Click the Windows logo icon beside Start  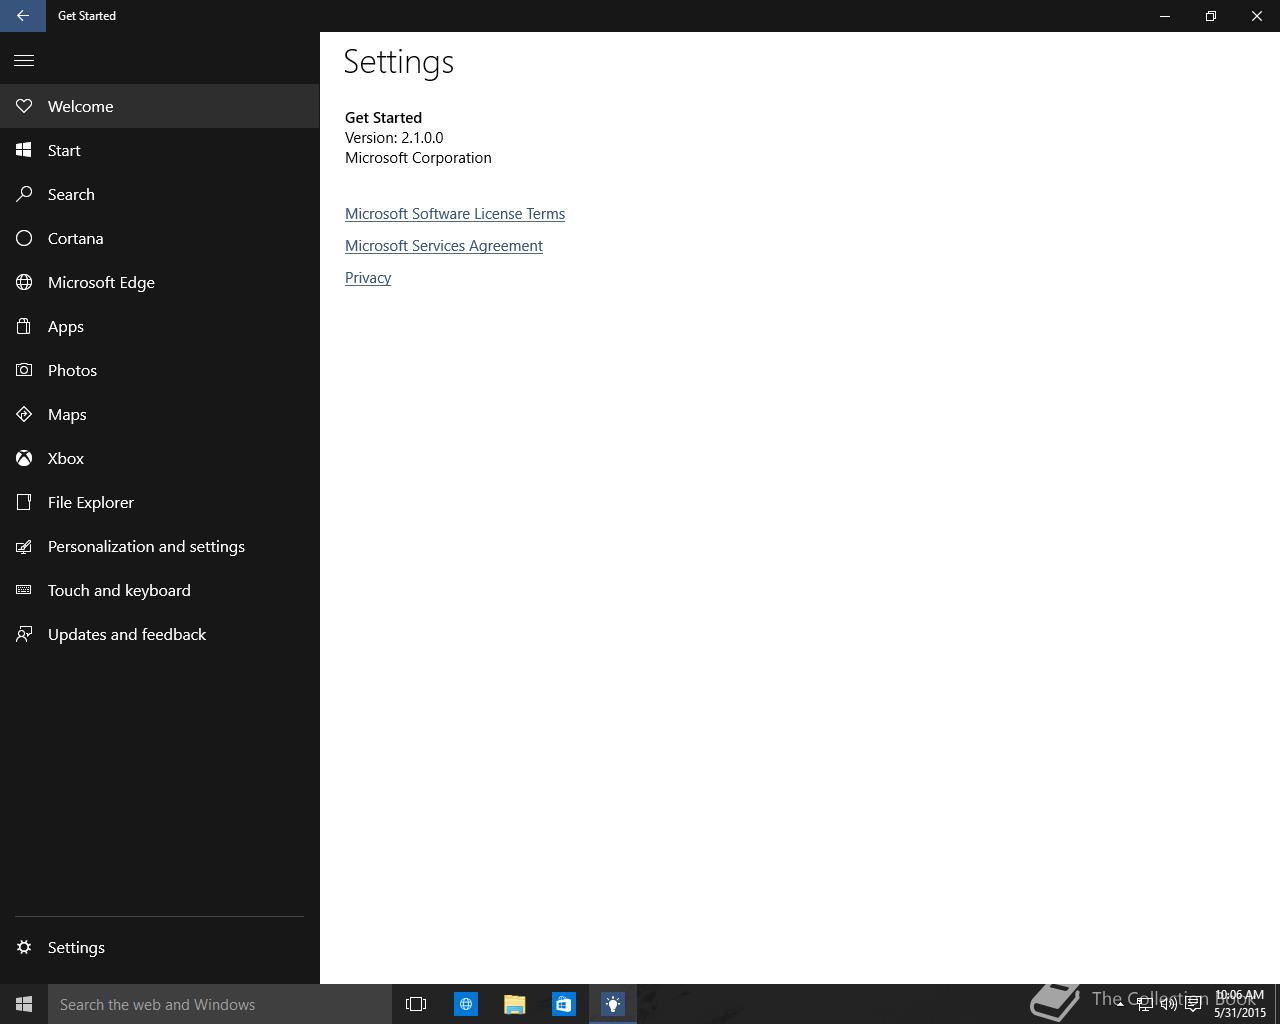pyautogui.click(x=24, y=150)
